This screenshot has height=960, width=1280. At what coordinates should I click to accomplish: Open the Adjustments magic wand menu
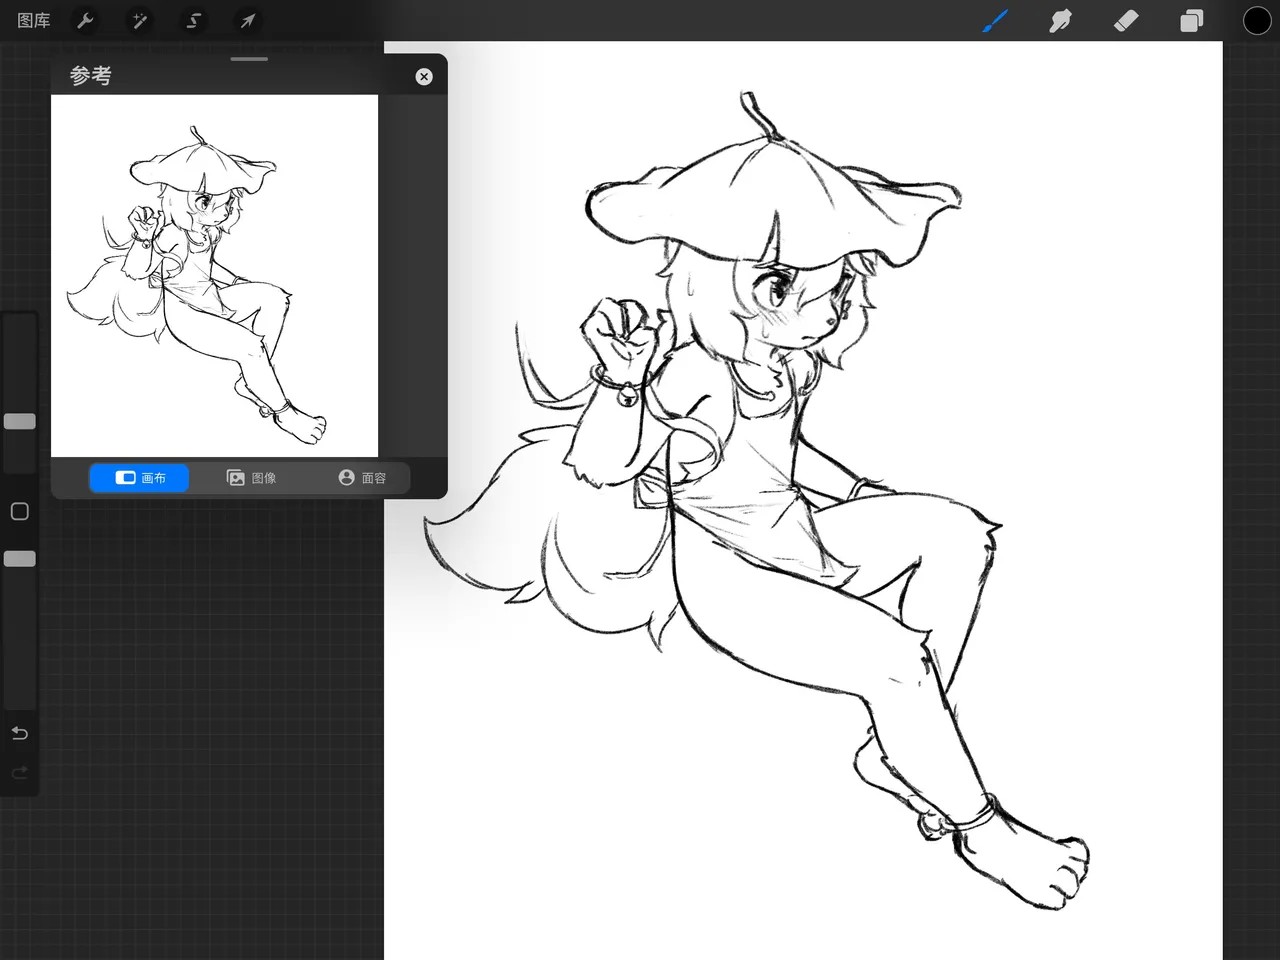point(140,20)
